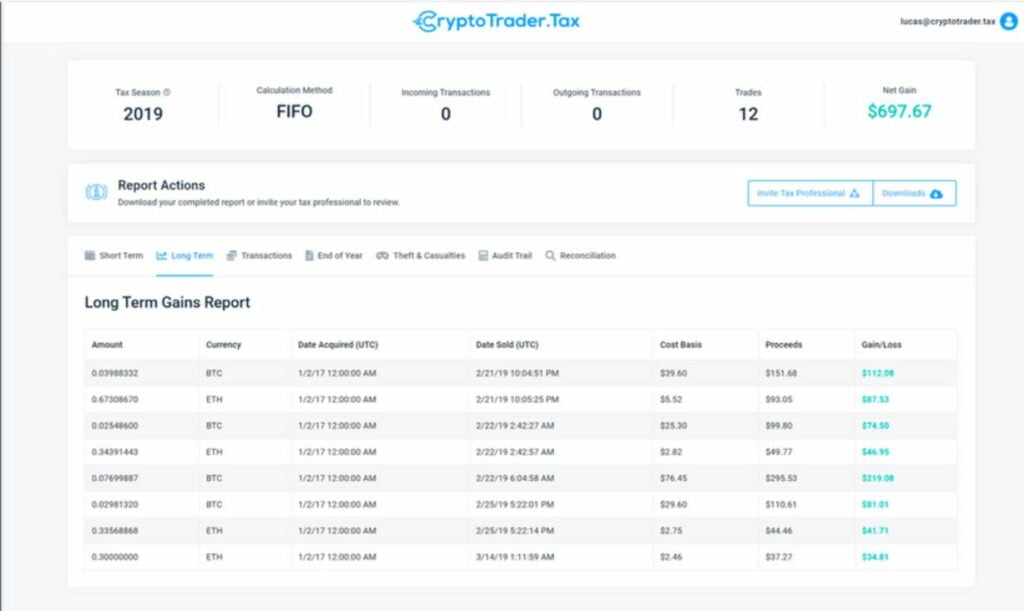Click the Invite Tax Professional button
Image resolution: width=1024 pixels, height=611 pixels.
click(x=810, y=193)
